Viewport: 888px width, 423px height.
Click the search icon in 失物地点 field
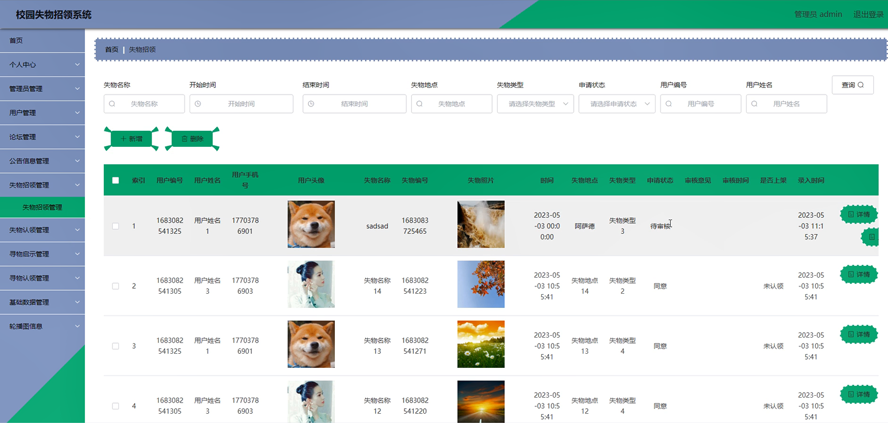click(x=420, y=104)
